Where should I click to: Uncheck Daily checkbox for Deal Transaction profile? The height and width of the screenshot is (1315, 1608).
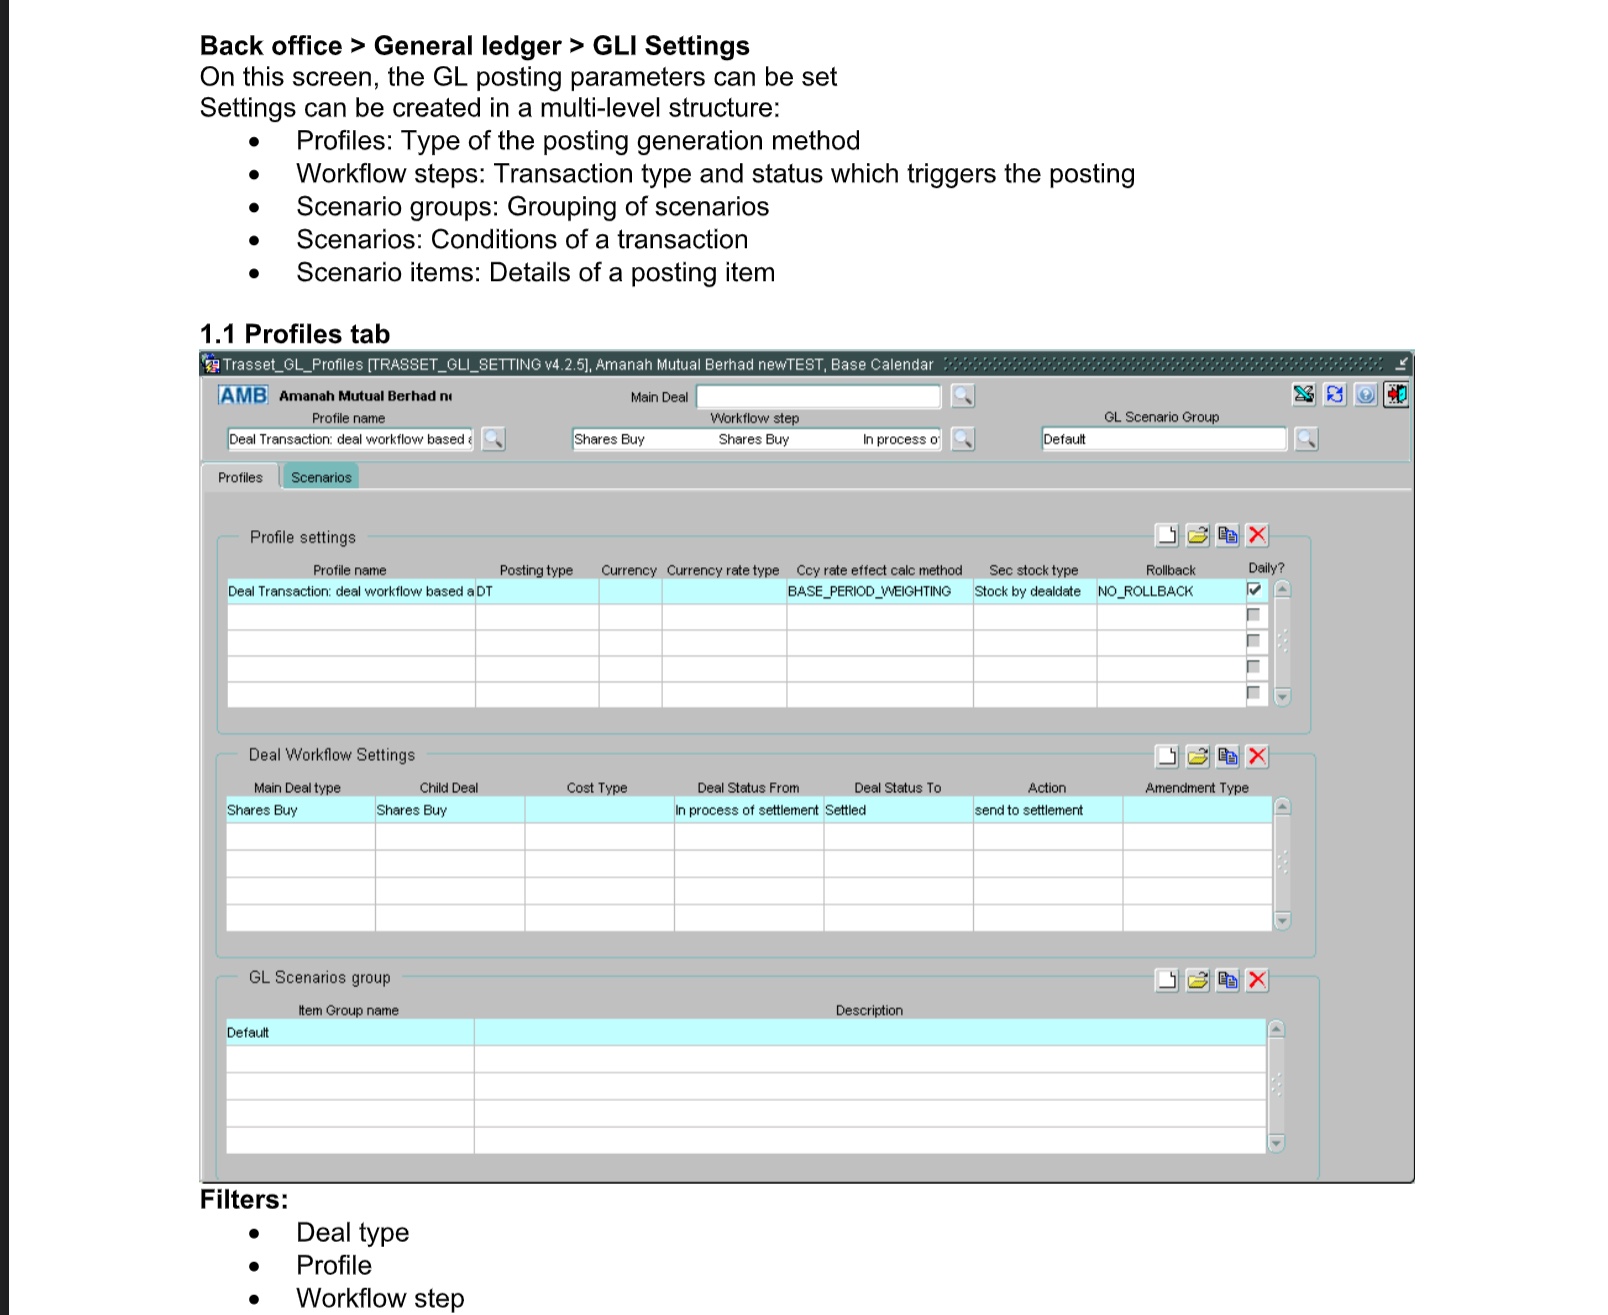coord(1254,590)
